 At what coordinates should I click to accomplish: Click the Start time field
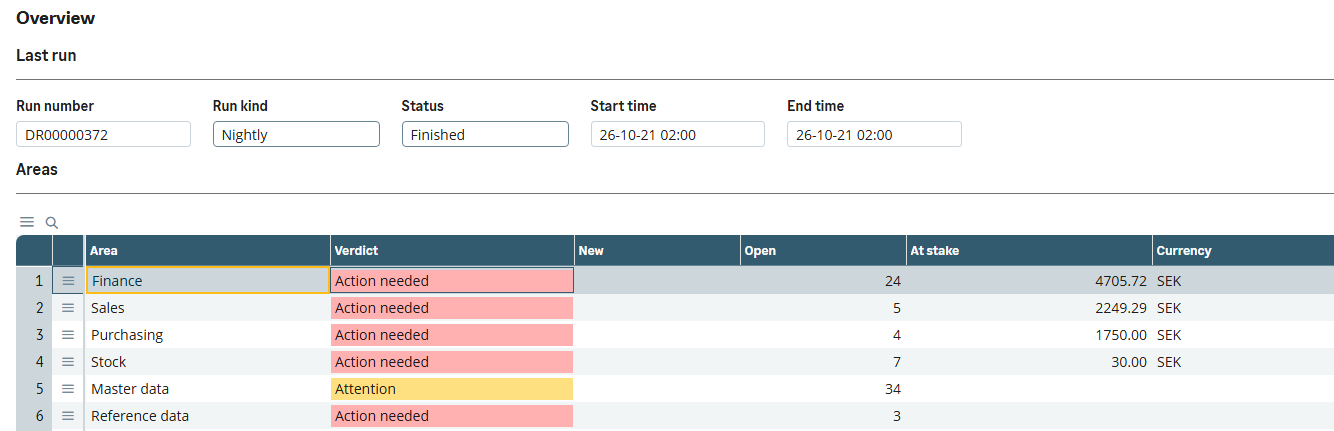click(x=677, y=134)
